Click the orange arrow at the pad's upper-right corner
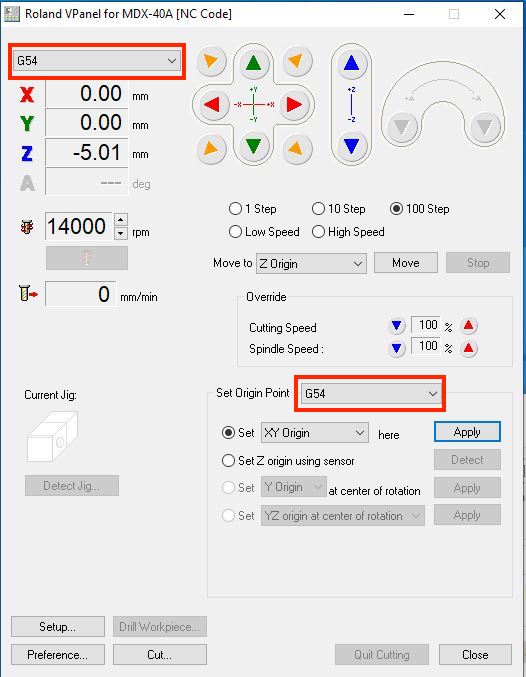 point(296,61)
